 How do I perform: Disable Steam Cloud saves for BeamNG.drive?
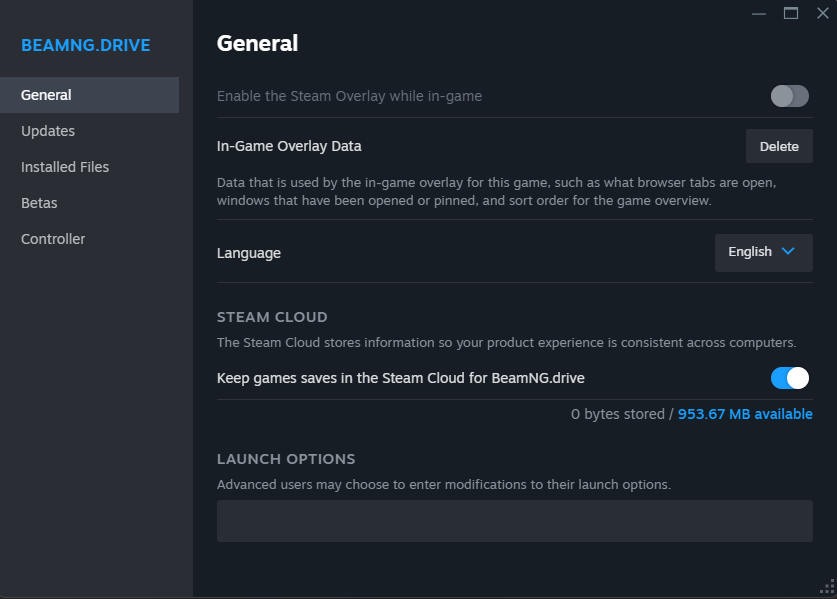[789, 378]
